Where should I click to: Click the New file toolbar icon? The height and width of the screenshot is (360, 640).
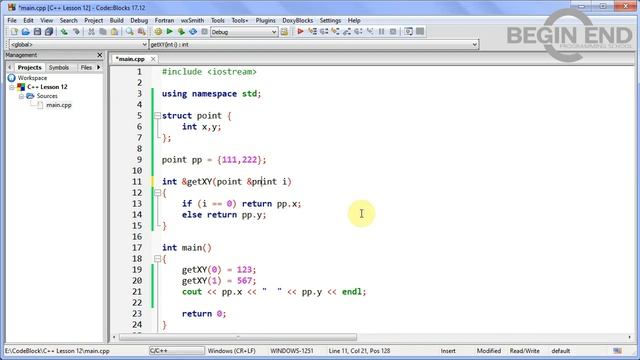(x=14, y=32)
